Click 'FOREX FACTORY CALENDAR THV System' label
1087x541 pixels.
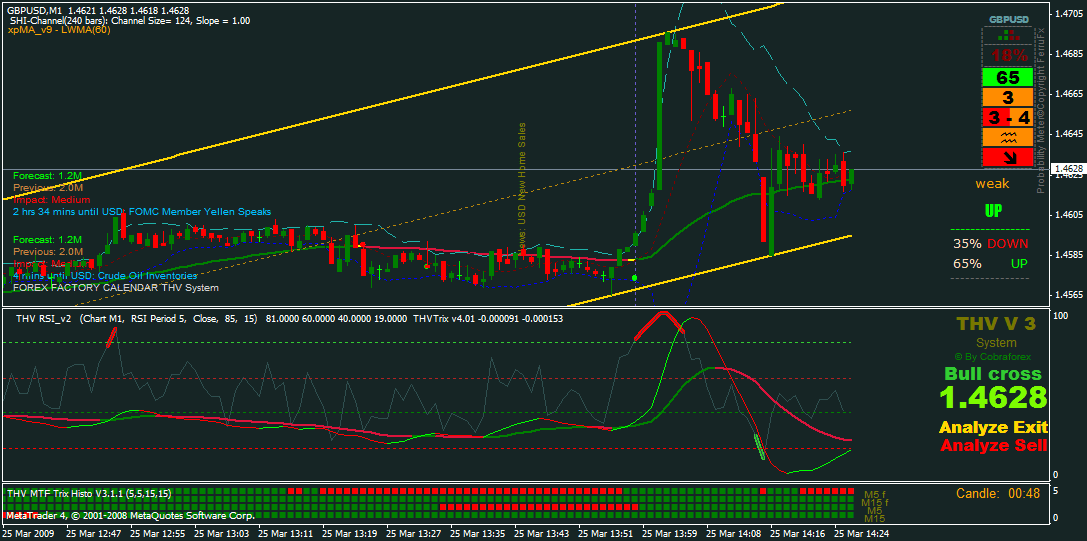coord(116,287)
